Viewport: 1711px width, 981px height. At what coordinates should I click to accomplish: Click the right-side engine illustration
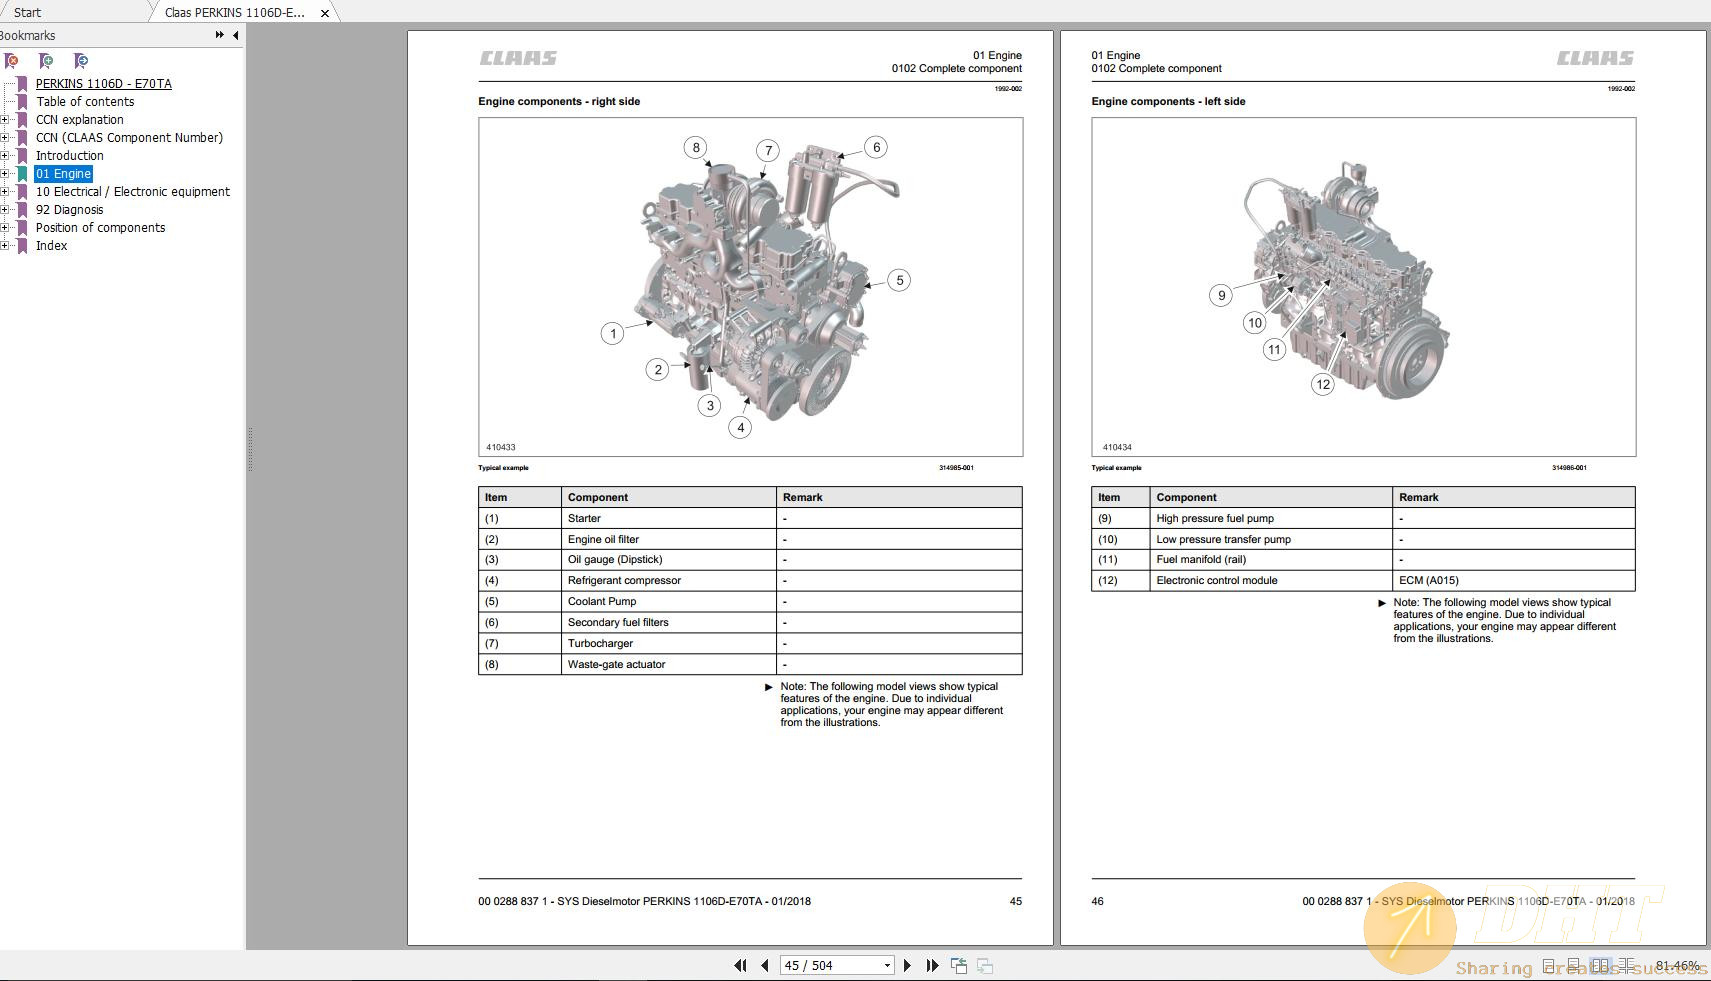pyautogui.click(x=750, y=287)
